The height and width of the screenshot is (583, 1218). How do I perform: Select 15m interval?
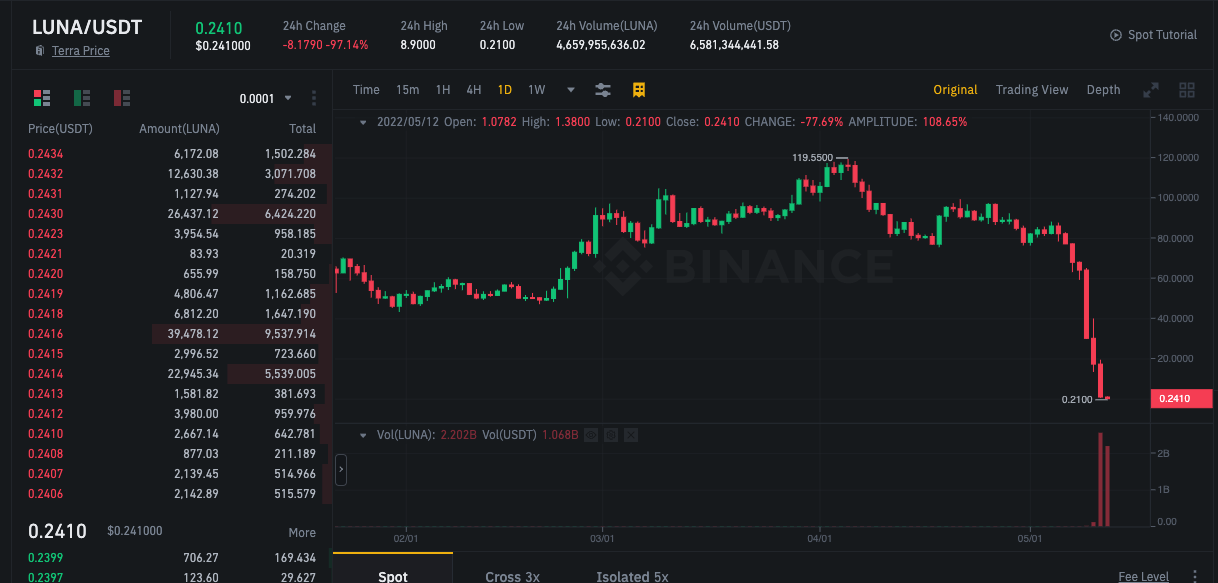tap(407, 90)
